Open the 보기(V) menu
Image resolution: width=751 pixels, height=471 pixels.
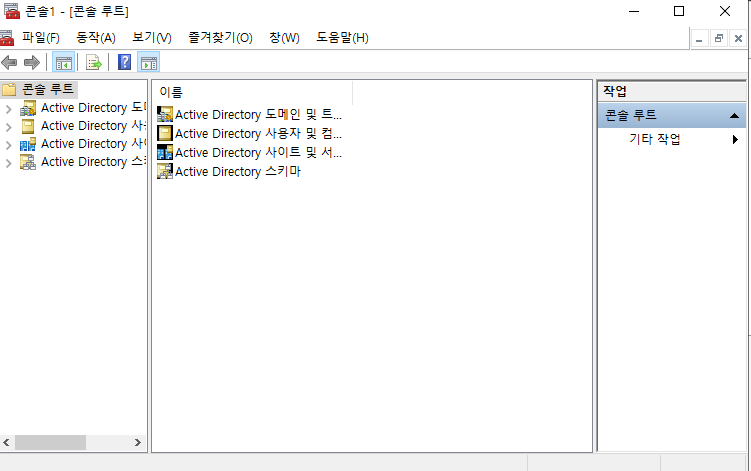click(152, 38)
